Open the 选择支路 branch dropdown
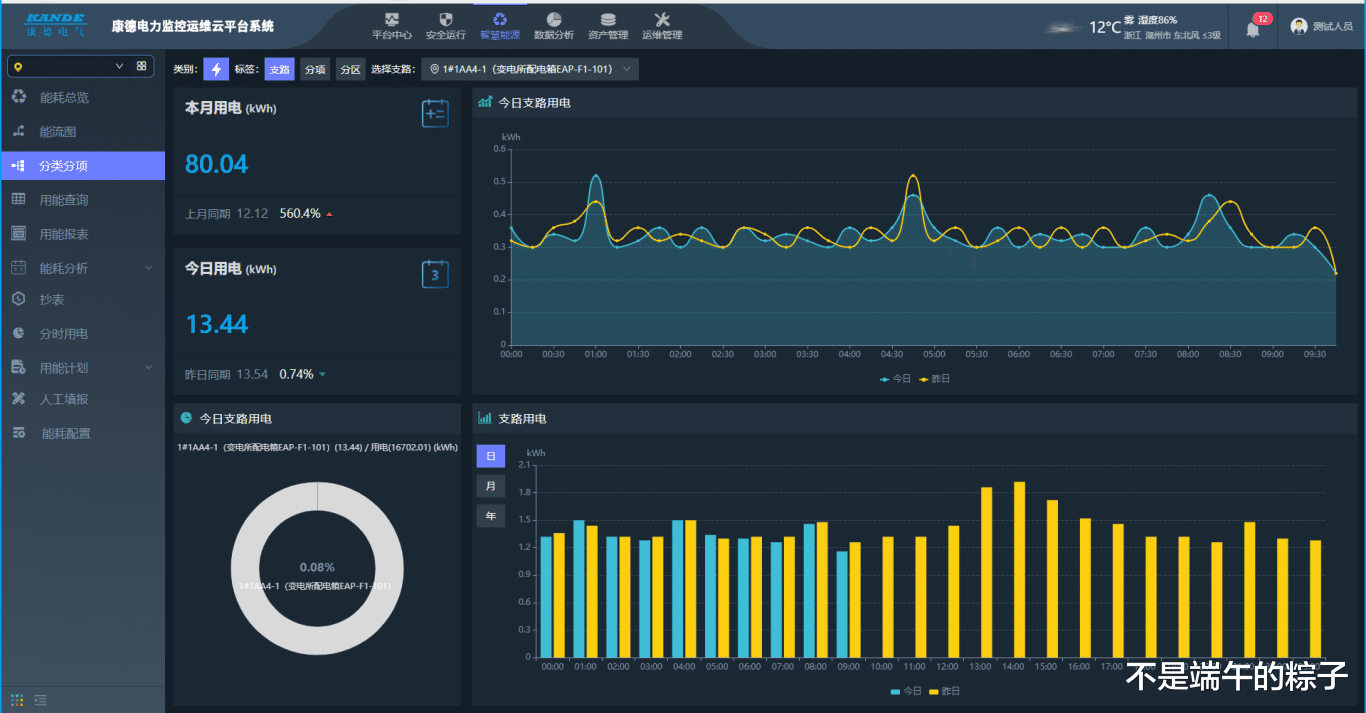Screen dimensions: 1366x713 click(x=530, y=69)
